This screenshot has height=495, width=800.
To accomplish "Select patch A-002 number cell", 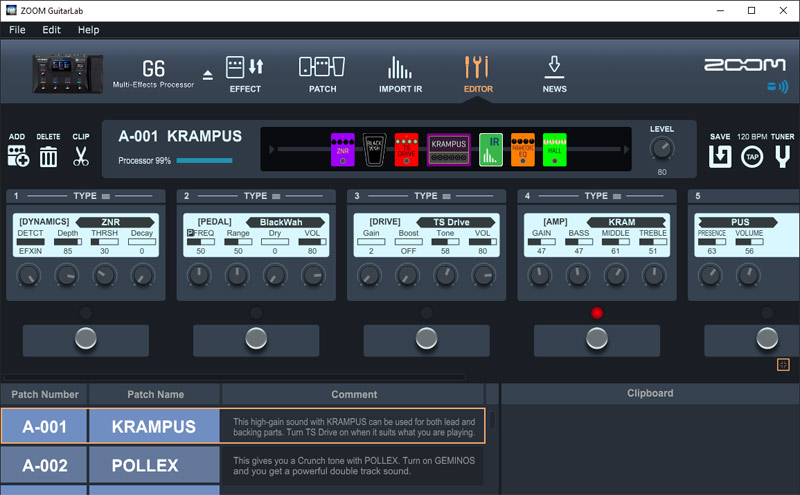I will click(x=44, y=465).
